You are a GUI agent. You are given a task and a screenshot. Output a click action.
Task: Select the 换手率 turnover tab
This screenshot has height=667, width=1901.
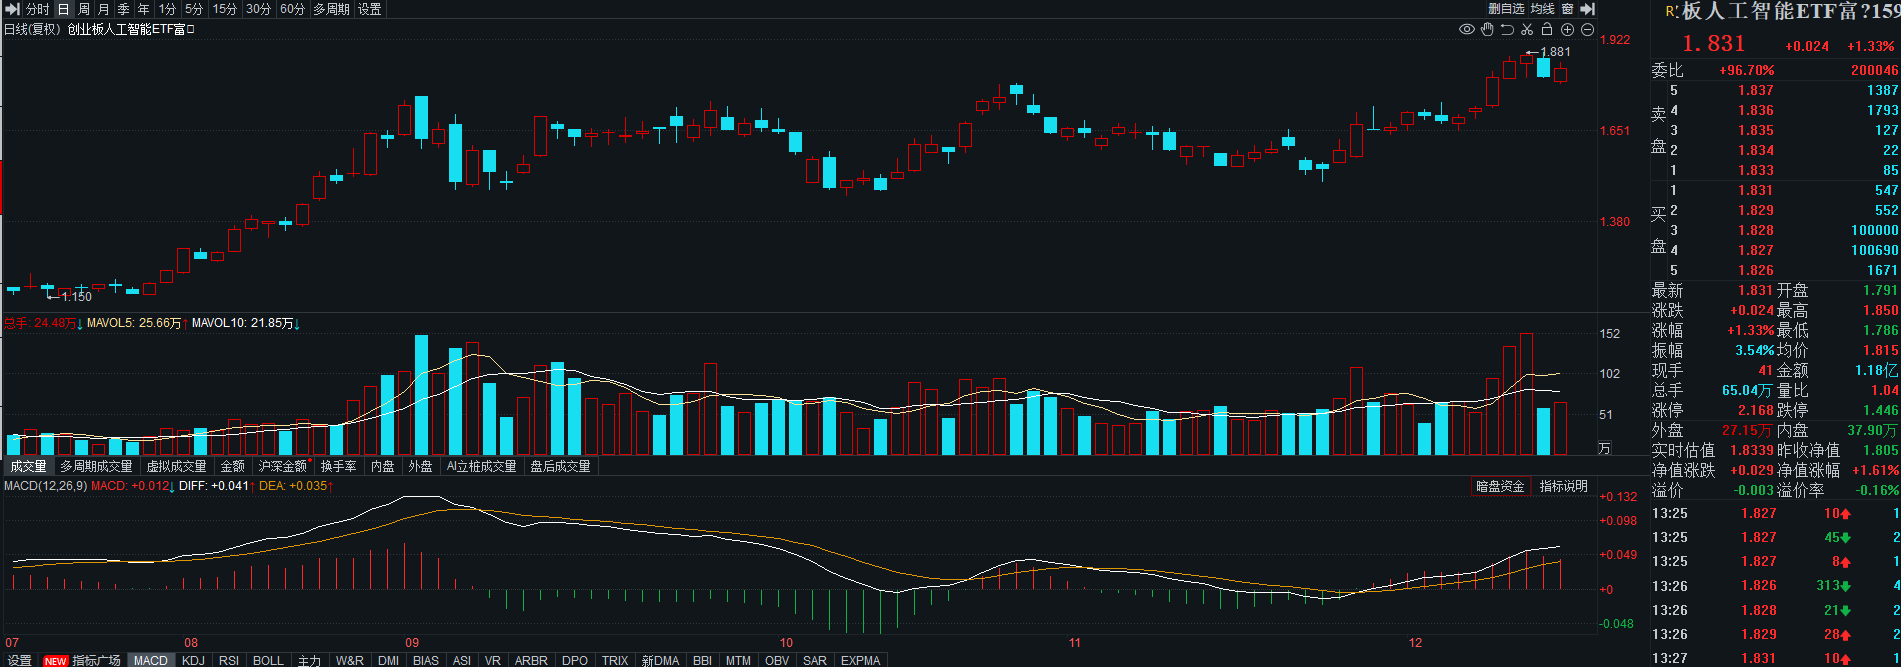[339, 466]
